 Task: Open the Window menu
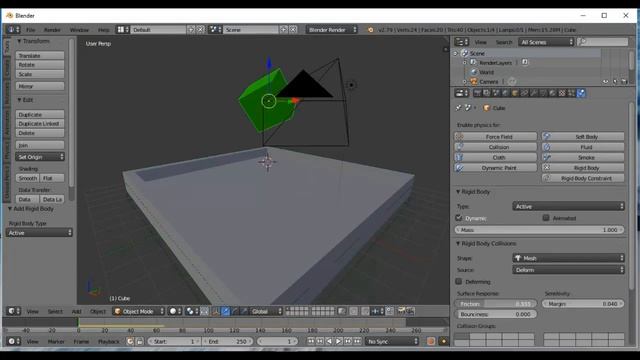79,30
